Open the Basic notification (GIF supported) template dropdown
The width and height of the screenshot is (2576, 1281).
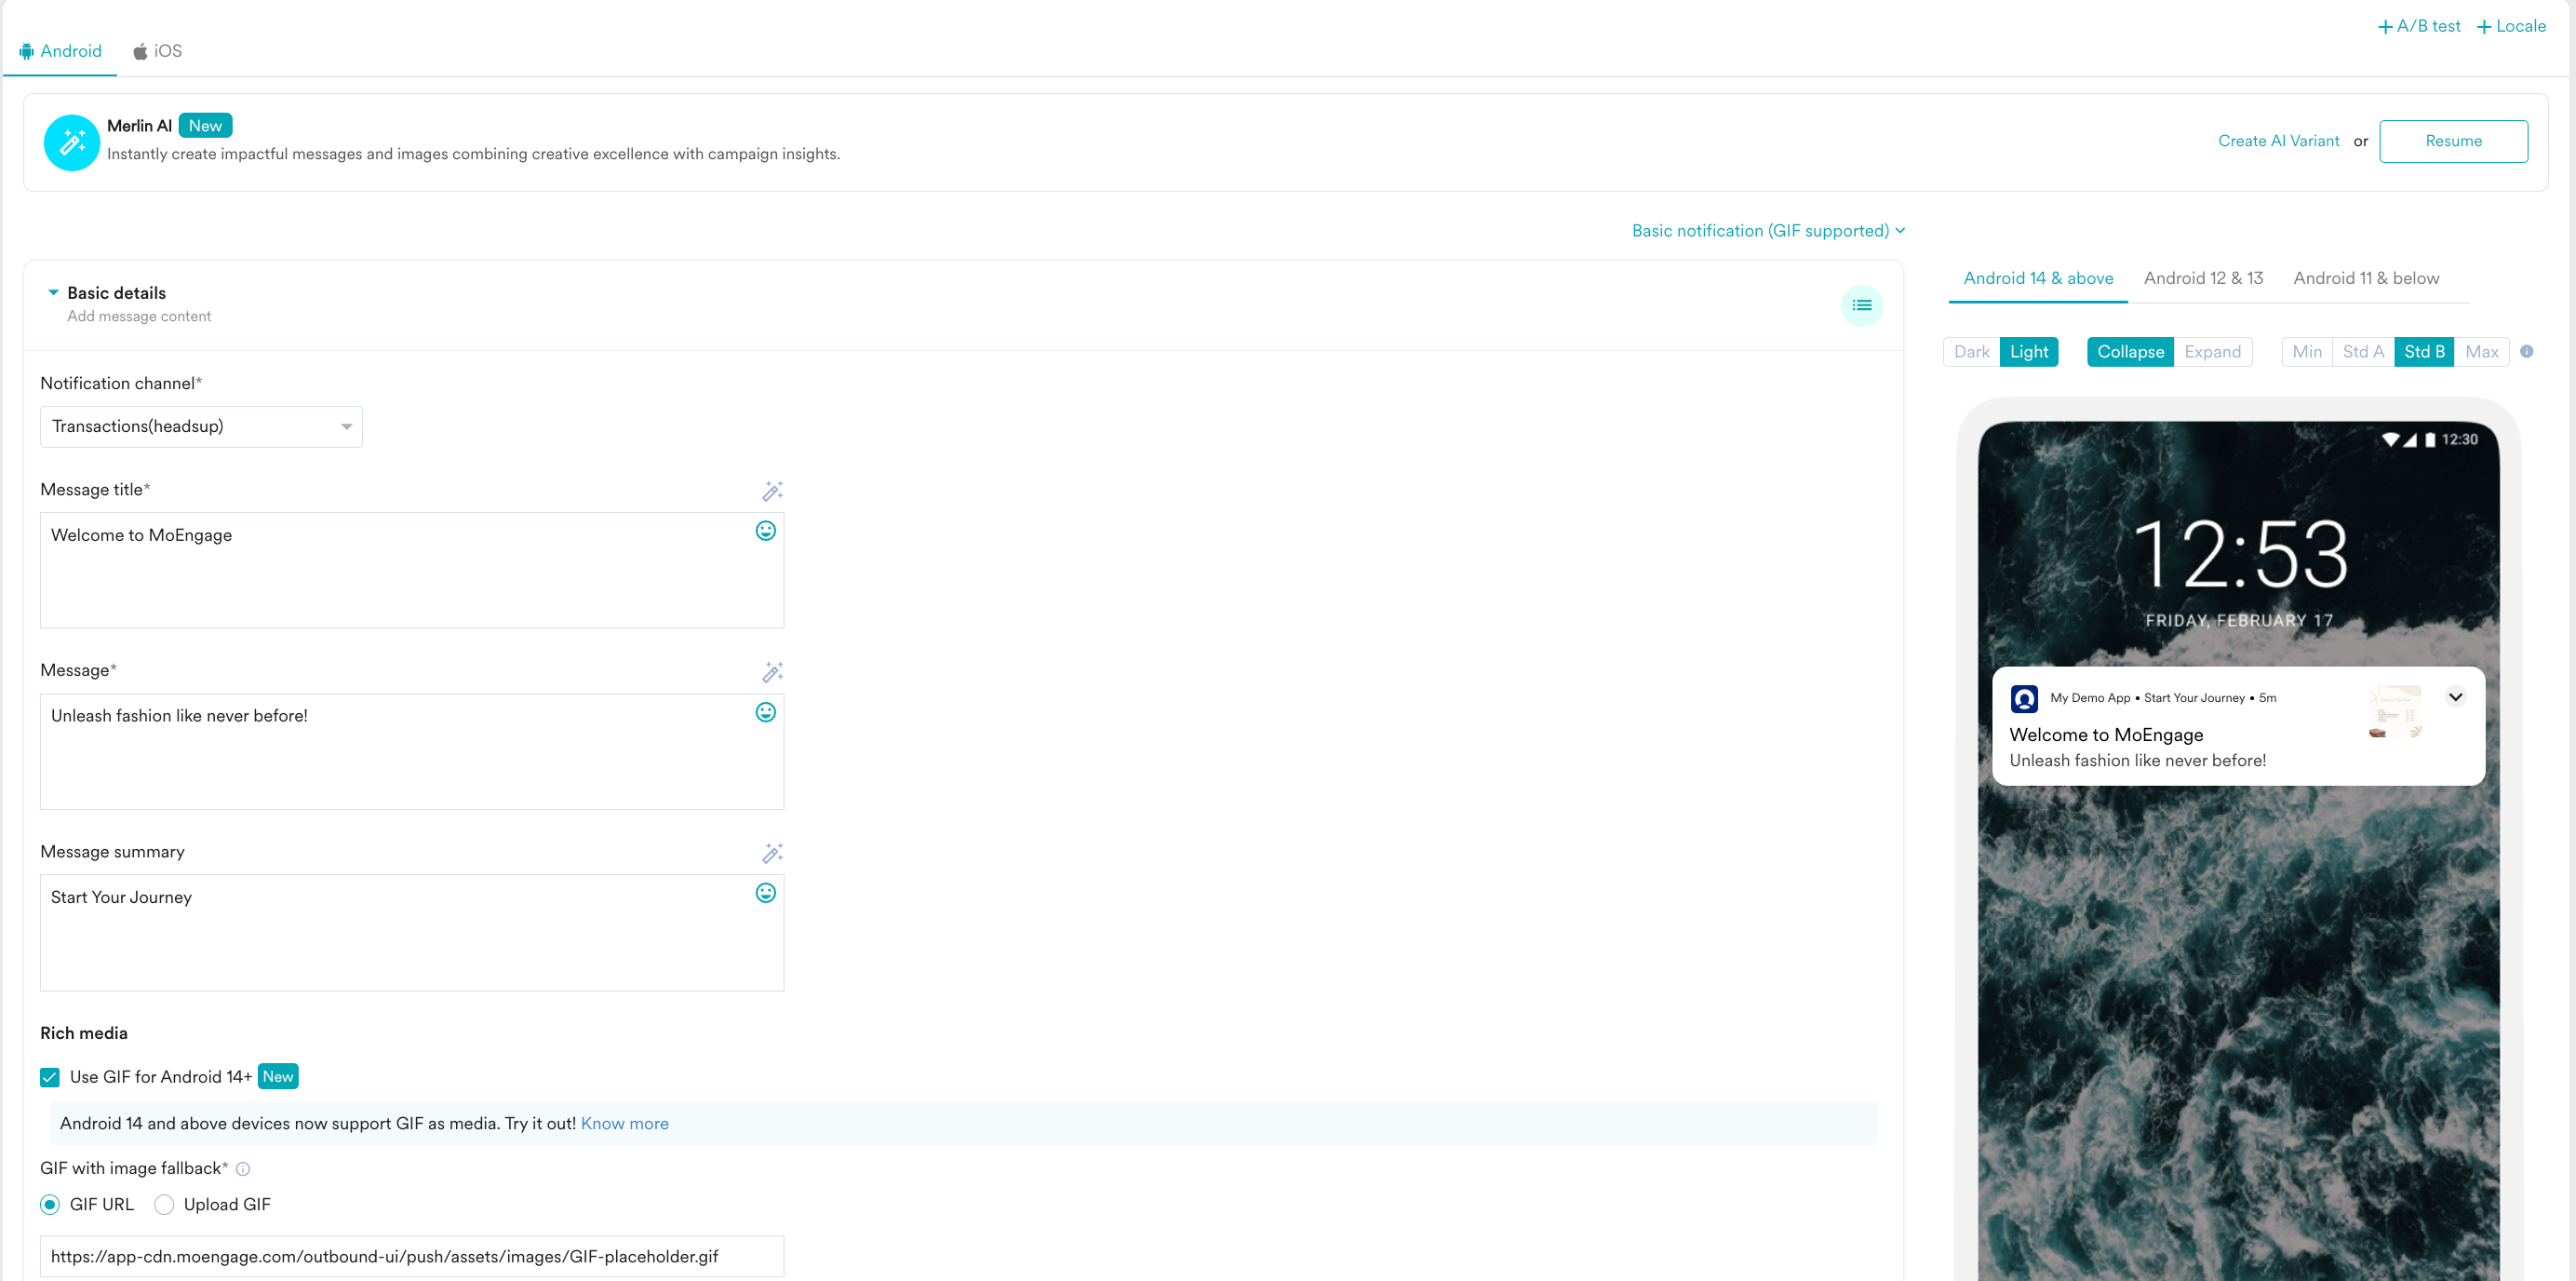pyautogui.click(x=1767, y=231)
